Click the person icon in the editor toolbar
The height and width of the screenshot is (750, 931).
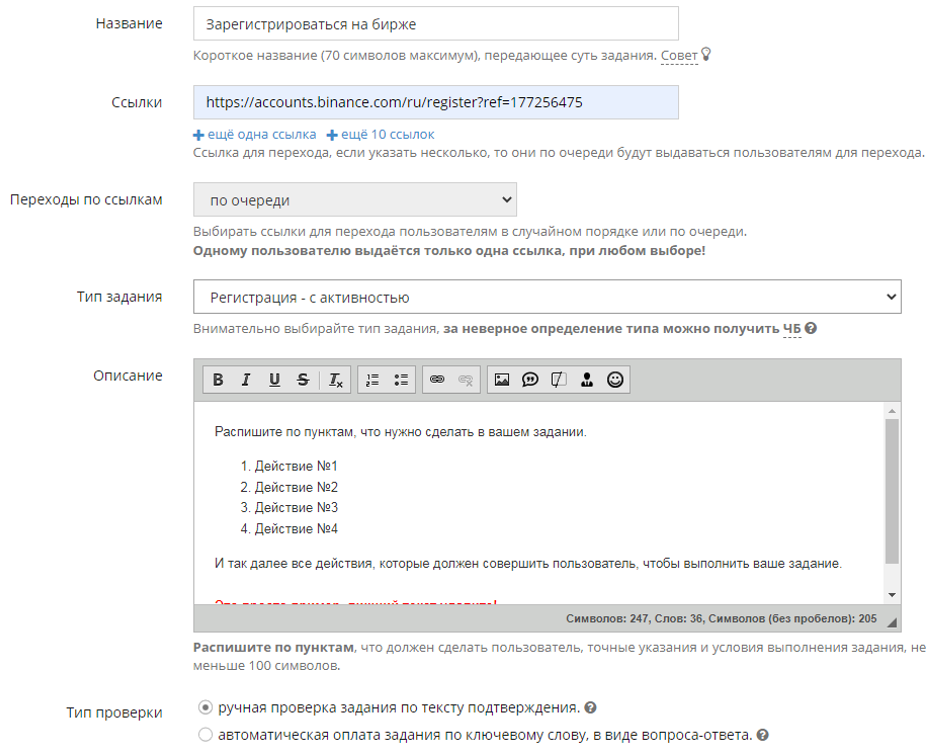click(x=587, y=379)
